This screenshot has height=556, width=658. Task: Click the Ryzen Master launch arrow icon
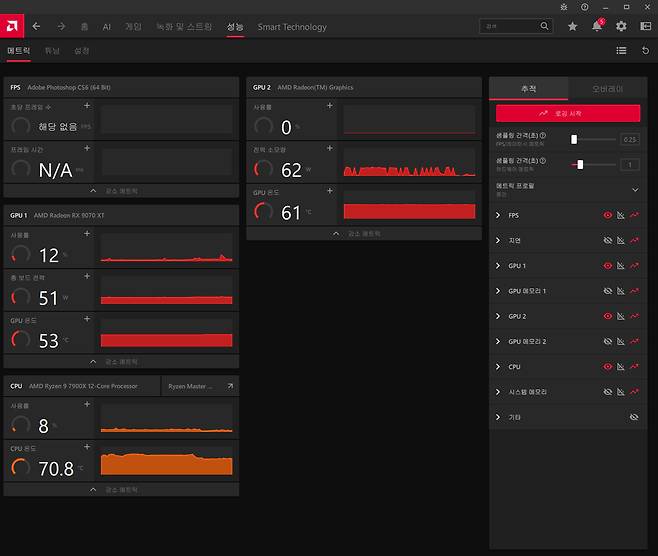tap(231, 386)
